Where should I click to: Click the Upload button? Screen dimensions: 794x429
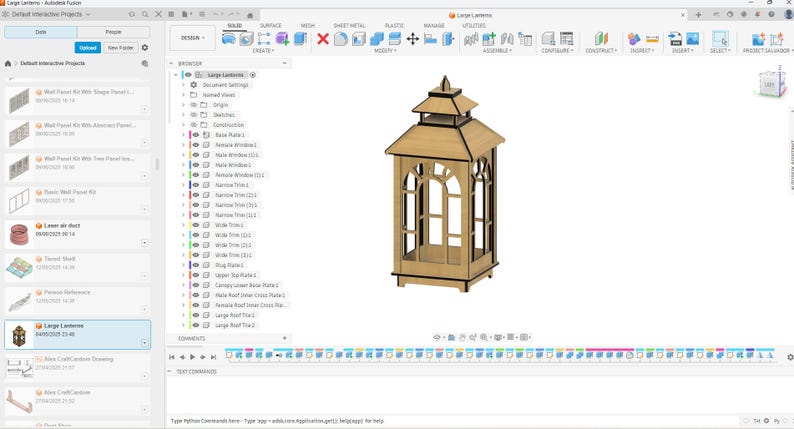pos(88,48)
